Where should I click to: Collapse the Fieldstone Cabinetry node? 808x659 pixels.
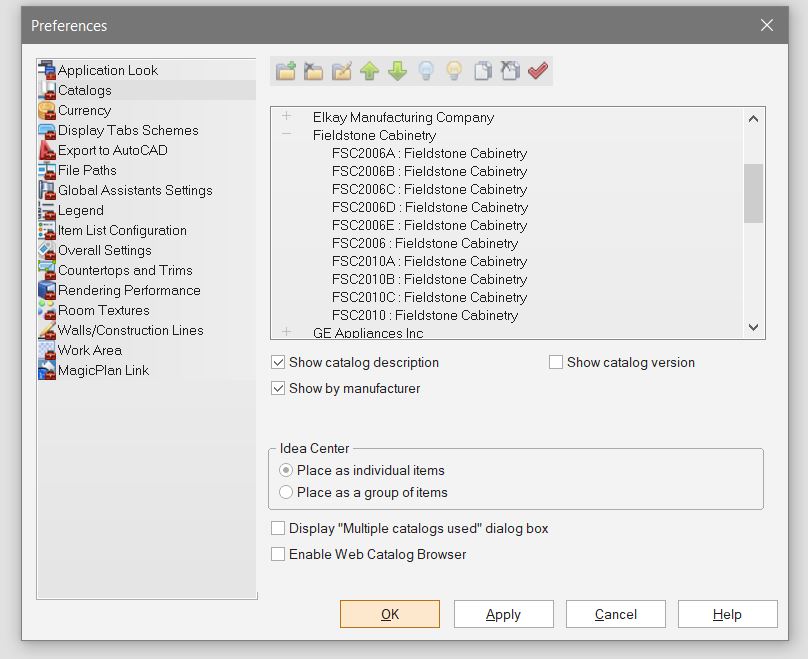pyautogui.click(x=287, y=134)
